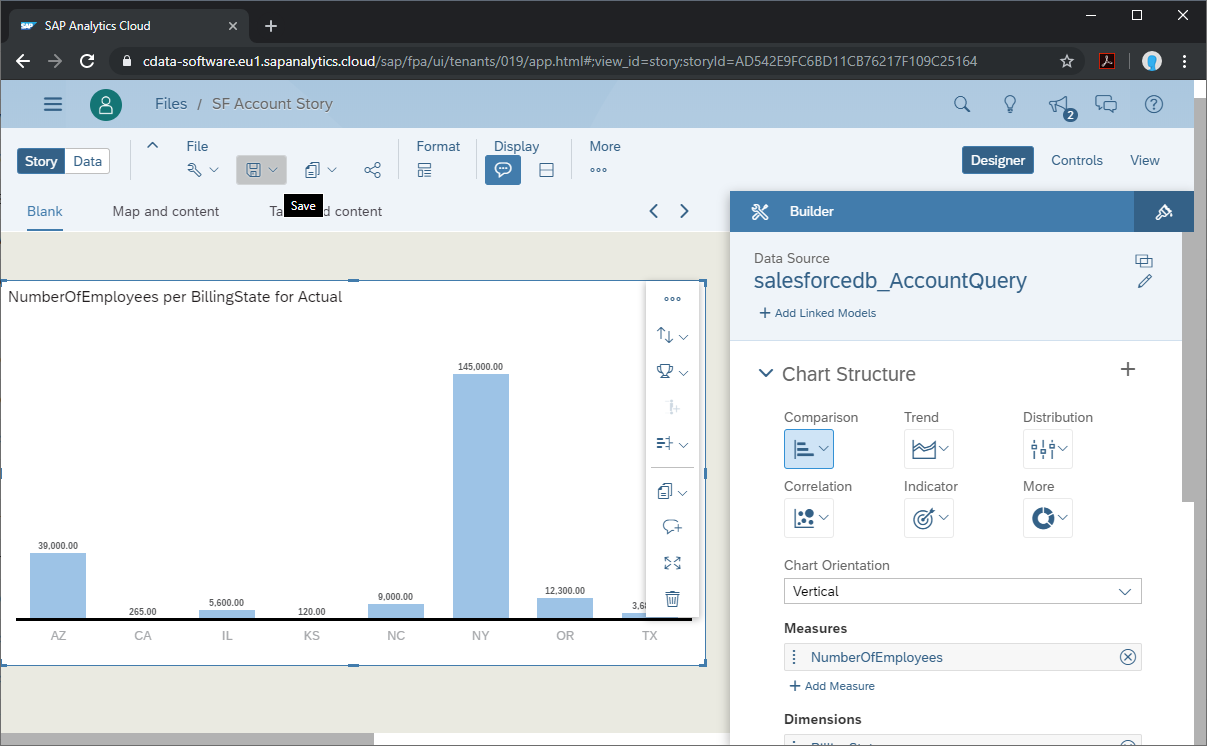Expand the Comparison chart type dropdown
1207x746 pixels.
point(809,449)
